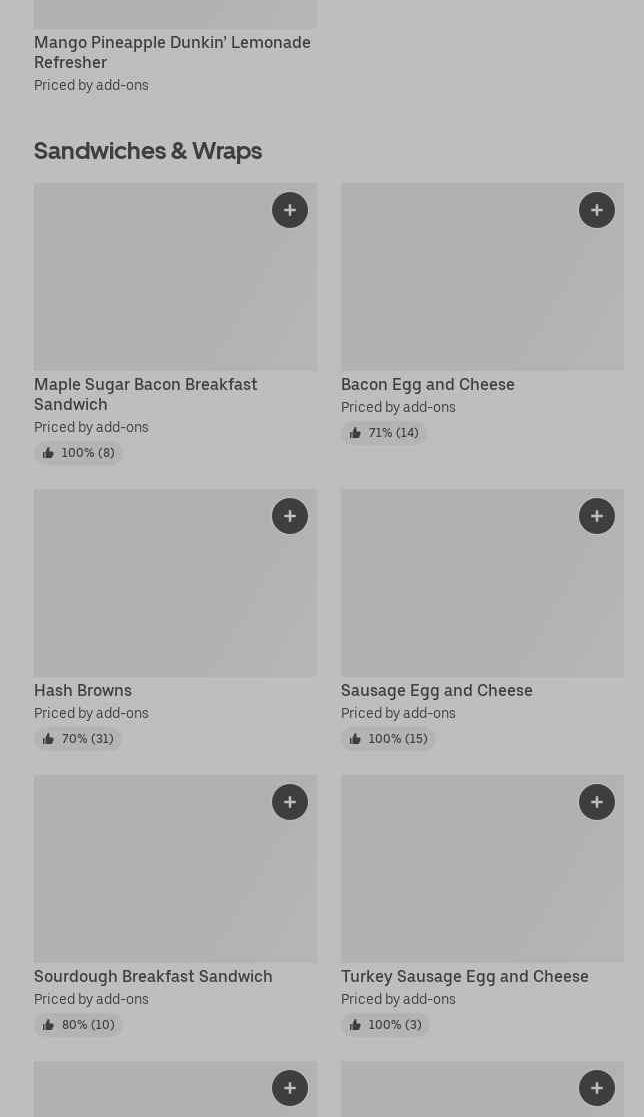Open the Hash Browns item name
This screenshot has width=644, height=1117.
[x=83, y=690]
